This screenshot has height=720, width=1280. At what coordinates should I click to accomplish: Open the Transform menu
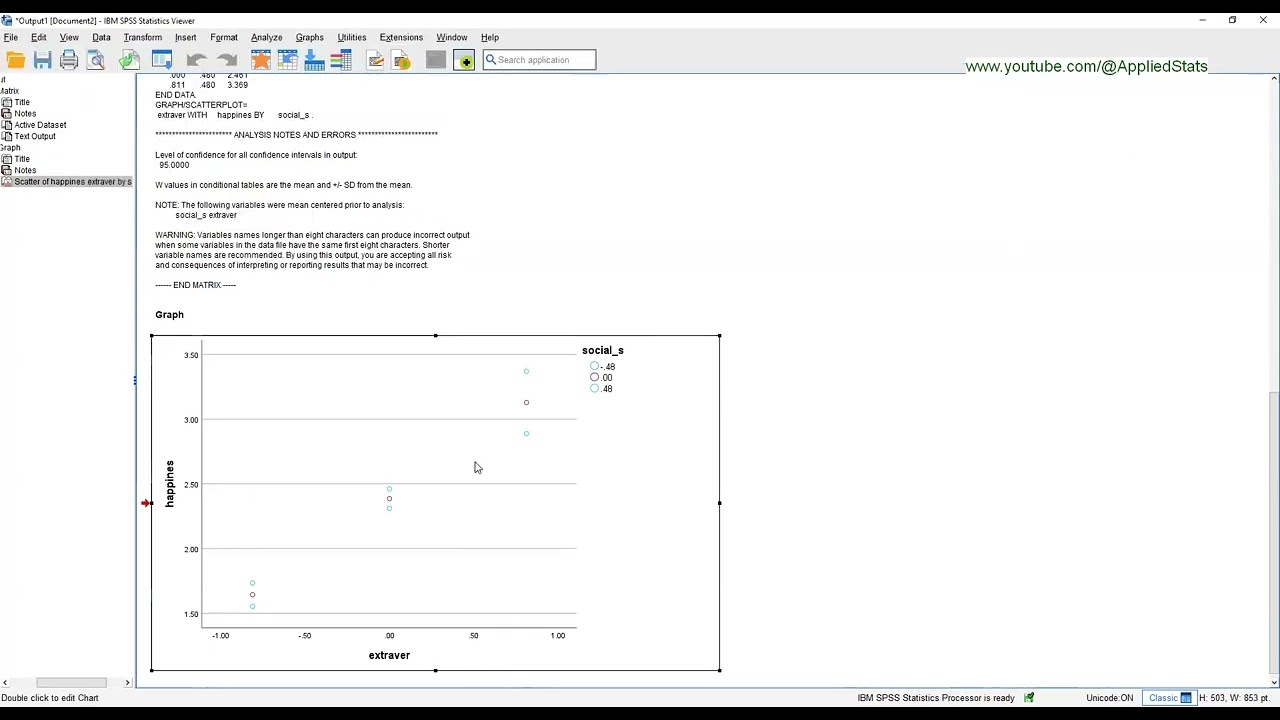pos(143,37)
